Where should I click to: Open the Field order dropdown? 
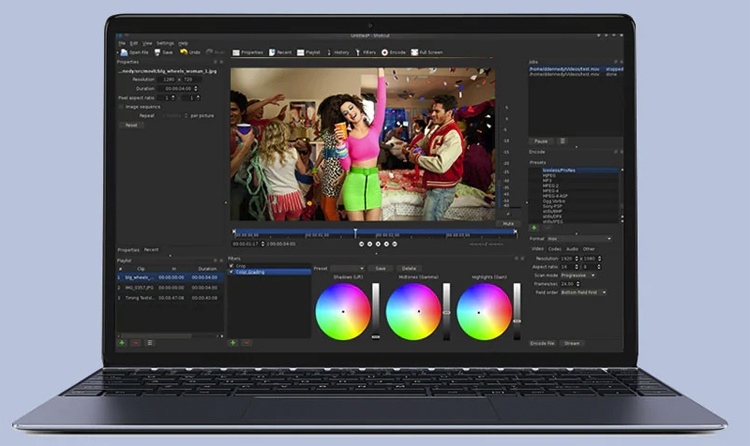coord(582,292)
